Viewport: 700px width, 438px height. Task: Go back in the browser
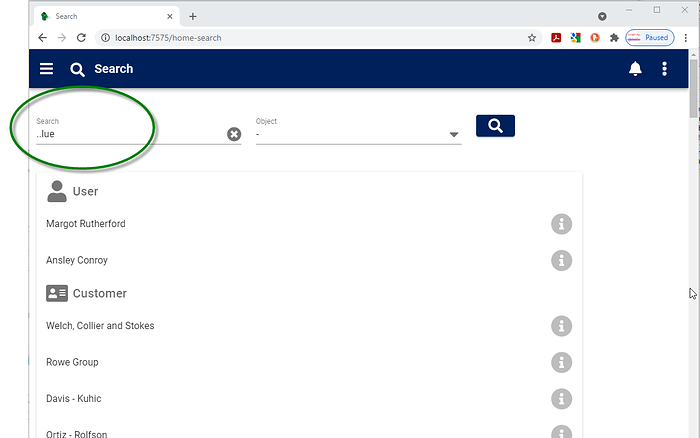(42, 38)
